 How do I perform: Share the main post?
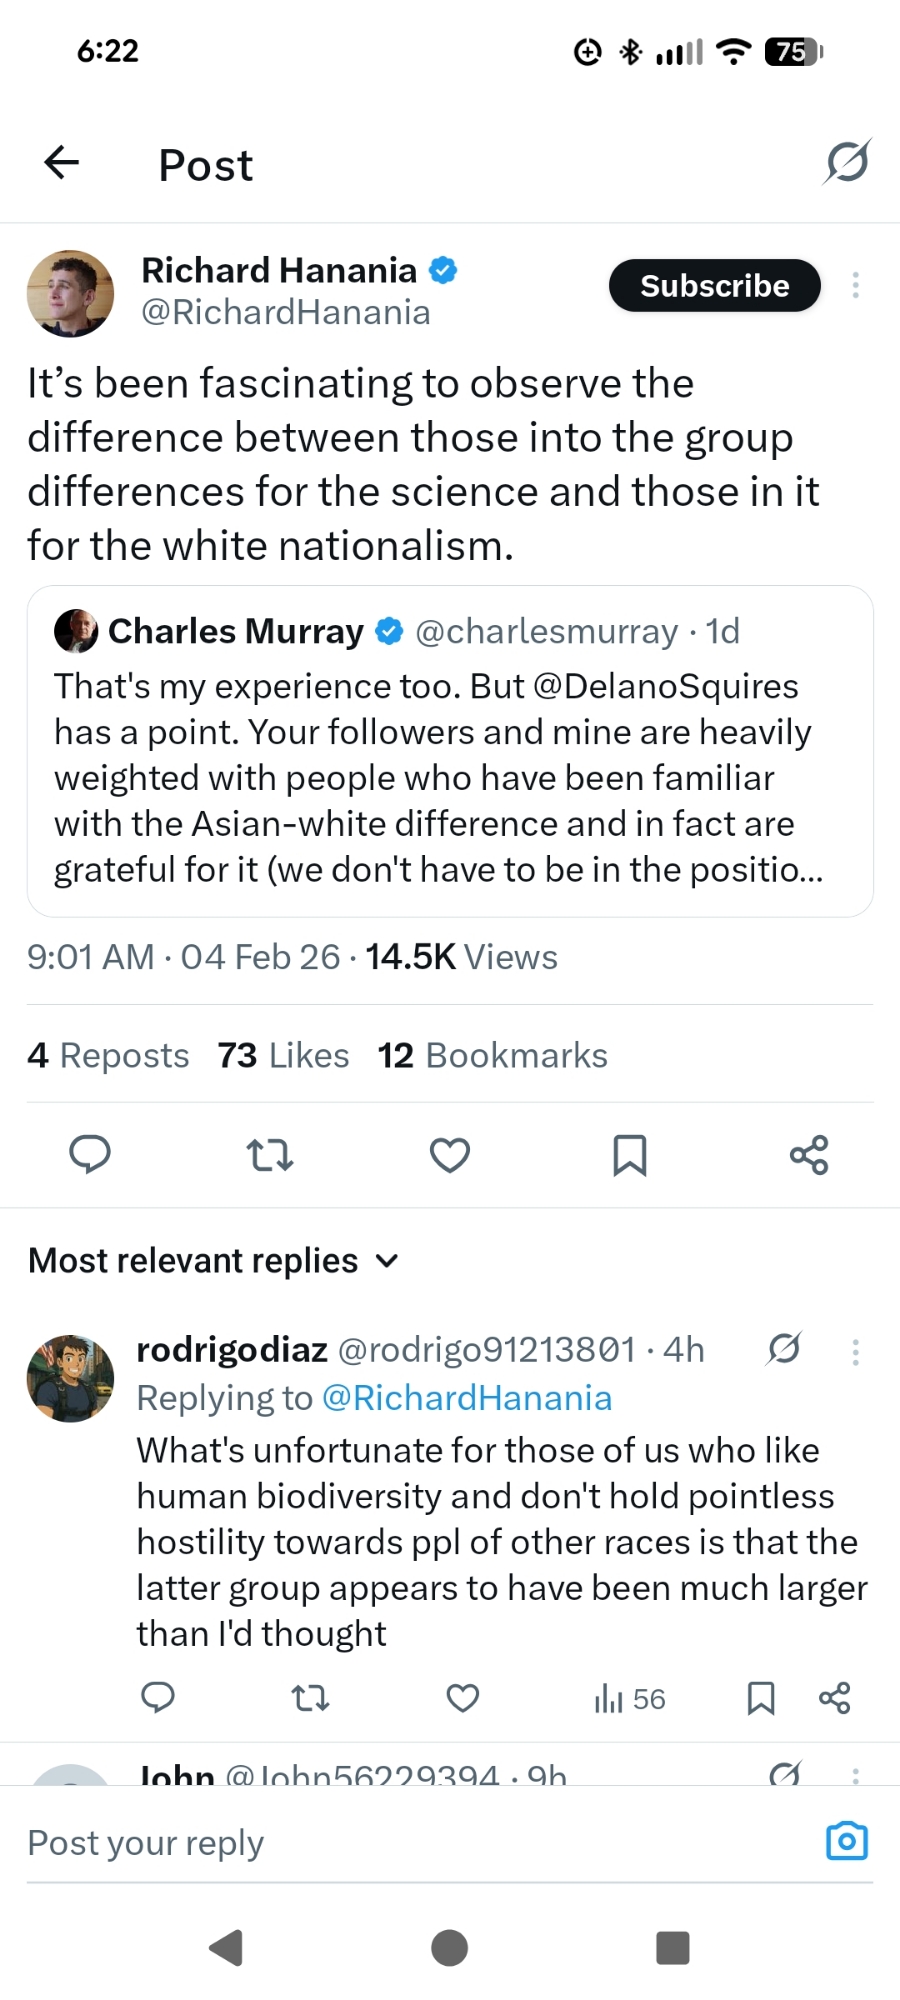coord(809,1155)
